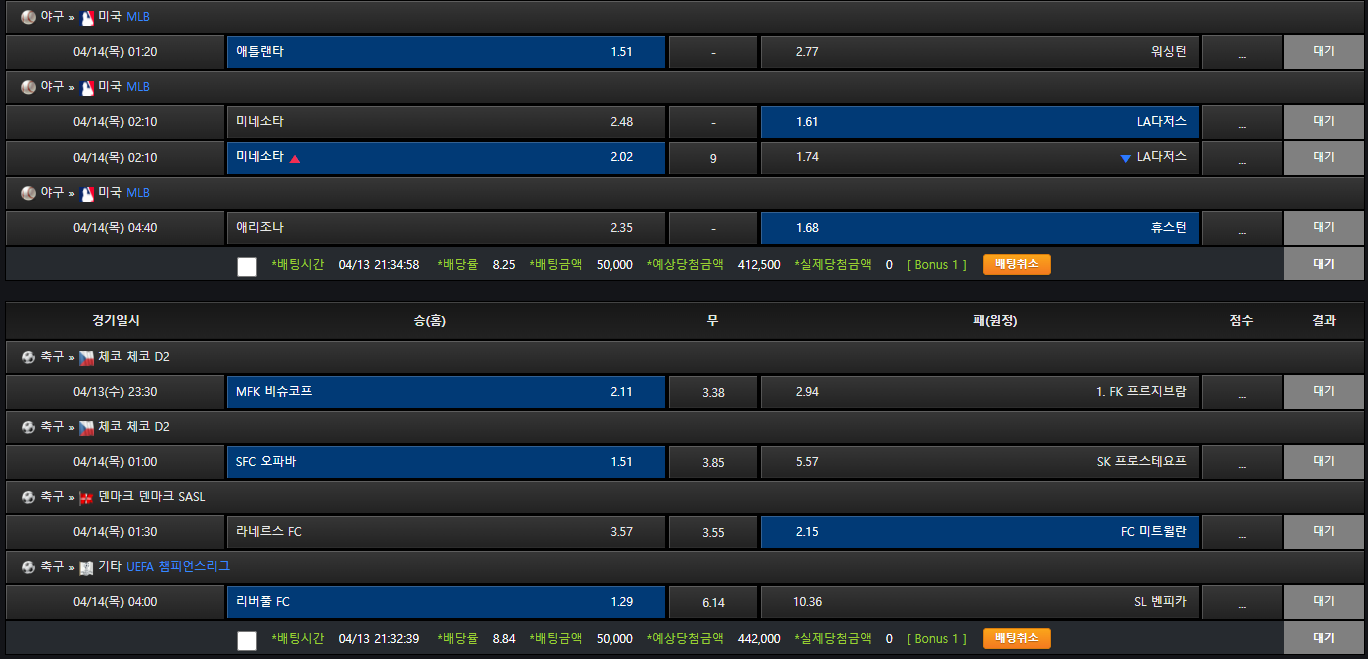Image resolution: width=1368 pixels, height=659 pixels.
Task: Click the handicap value 9 in 미네소타 row
Action: 713,158
